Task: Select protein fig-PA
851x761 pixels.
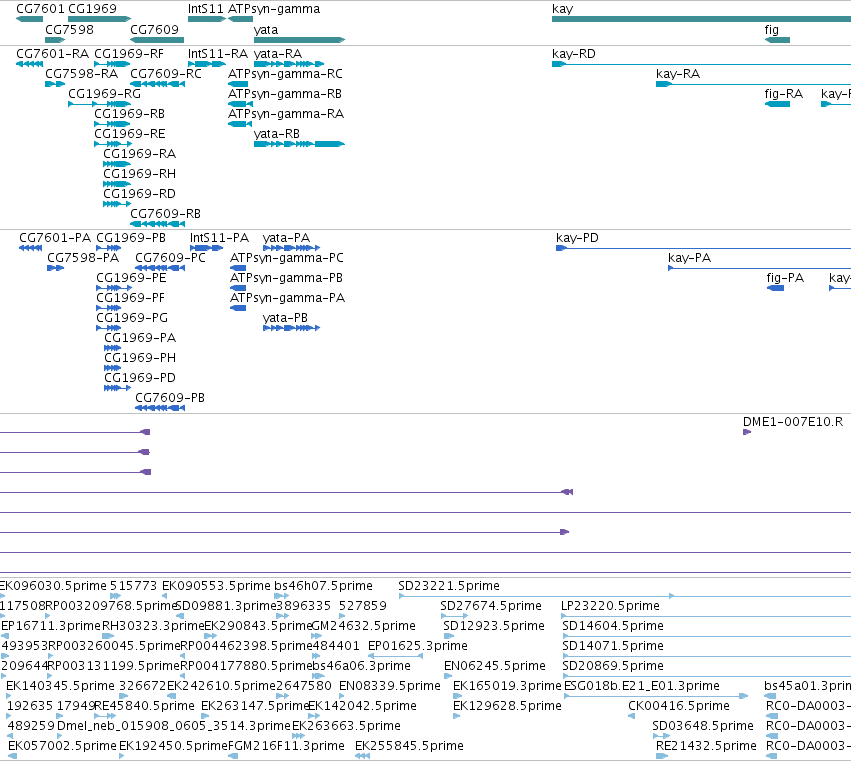Action: point(785,278)
